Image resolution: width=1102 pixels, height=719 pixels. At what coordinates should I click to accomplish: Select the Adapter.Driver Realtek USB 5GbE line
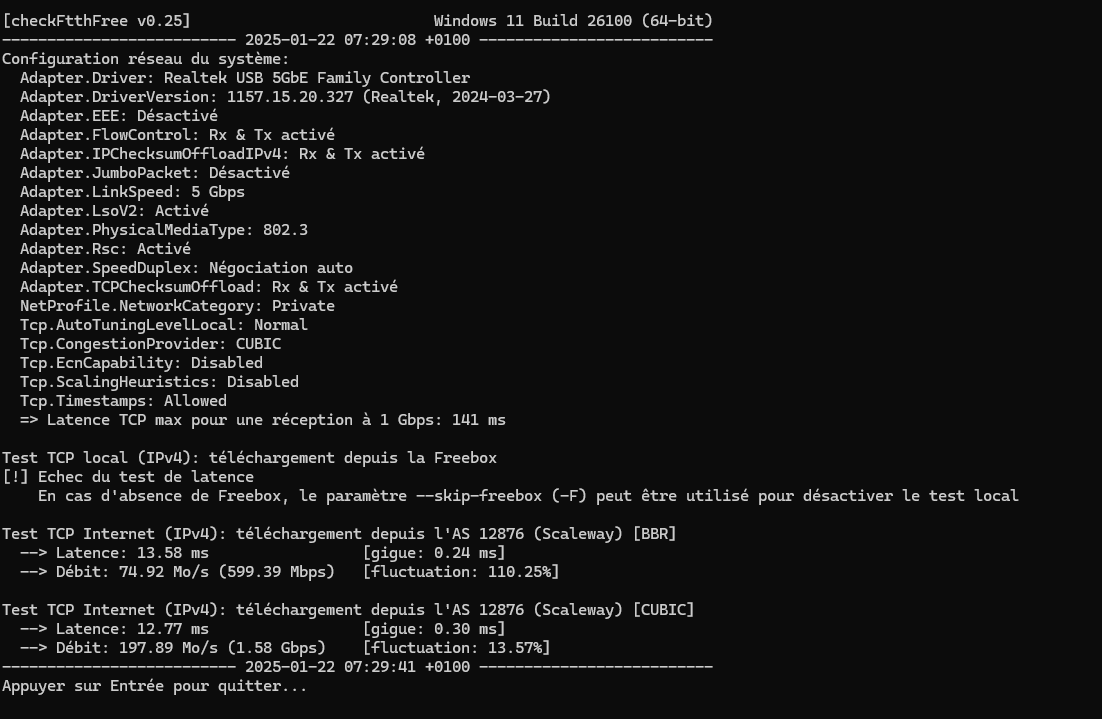245,78
